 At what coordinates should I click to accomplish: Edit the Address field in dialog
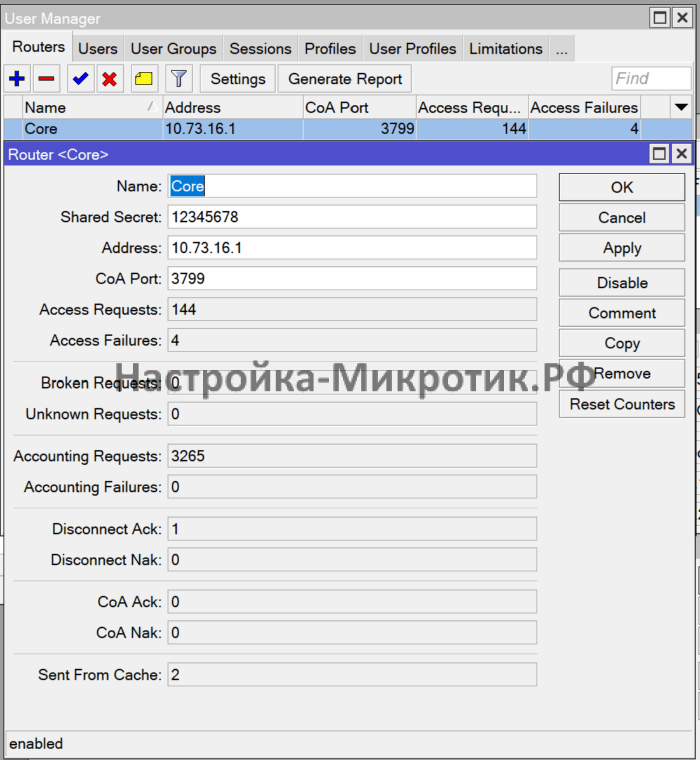tap(352, 248)
